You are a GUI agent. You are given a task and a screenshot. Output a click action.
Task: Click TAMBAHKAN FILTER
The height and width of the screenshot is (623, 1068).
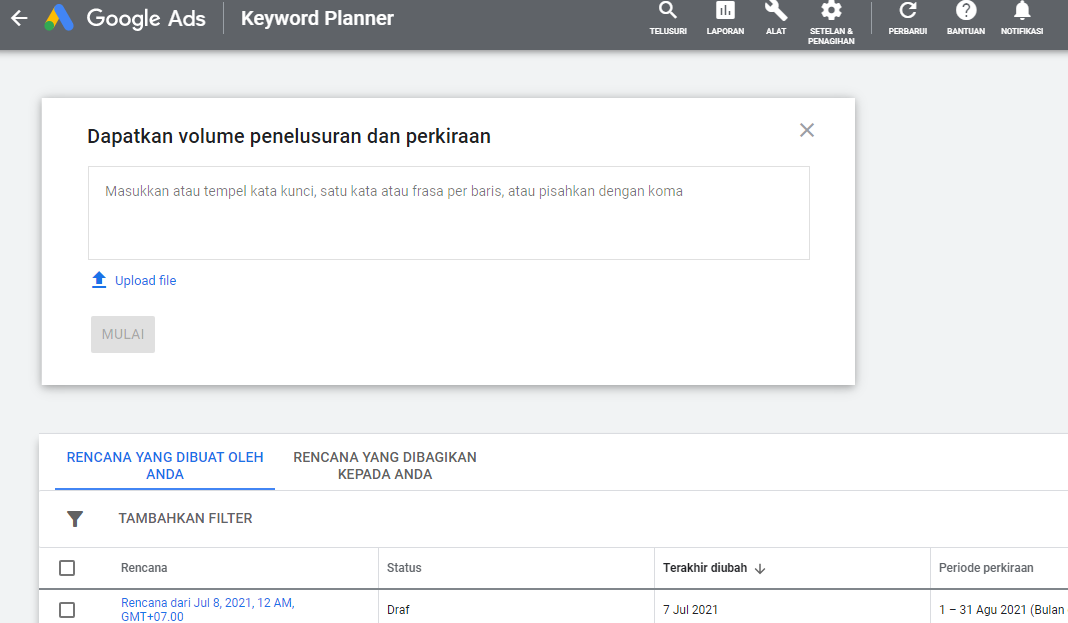click(x=185, y=518)
